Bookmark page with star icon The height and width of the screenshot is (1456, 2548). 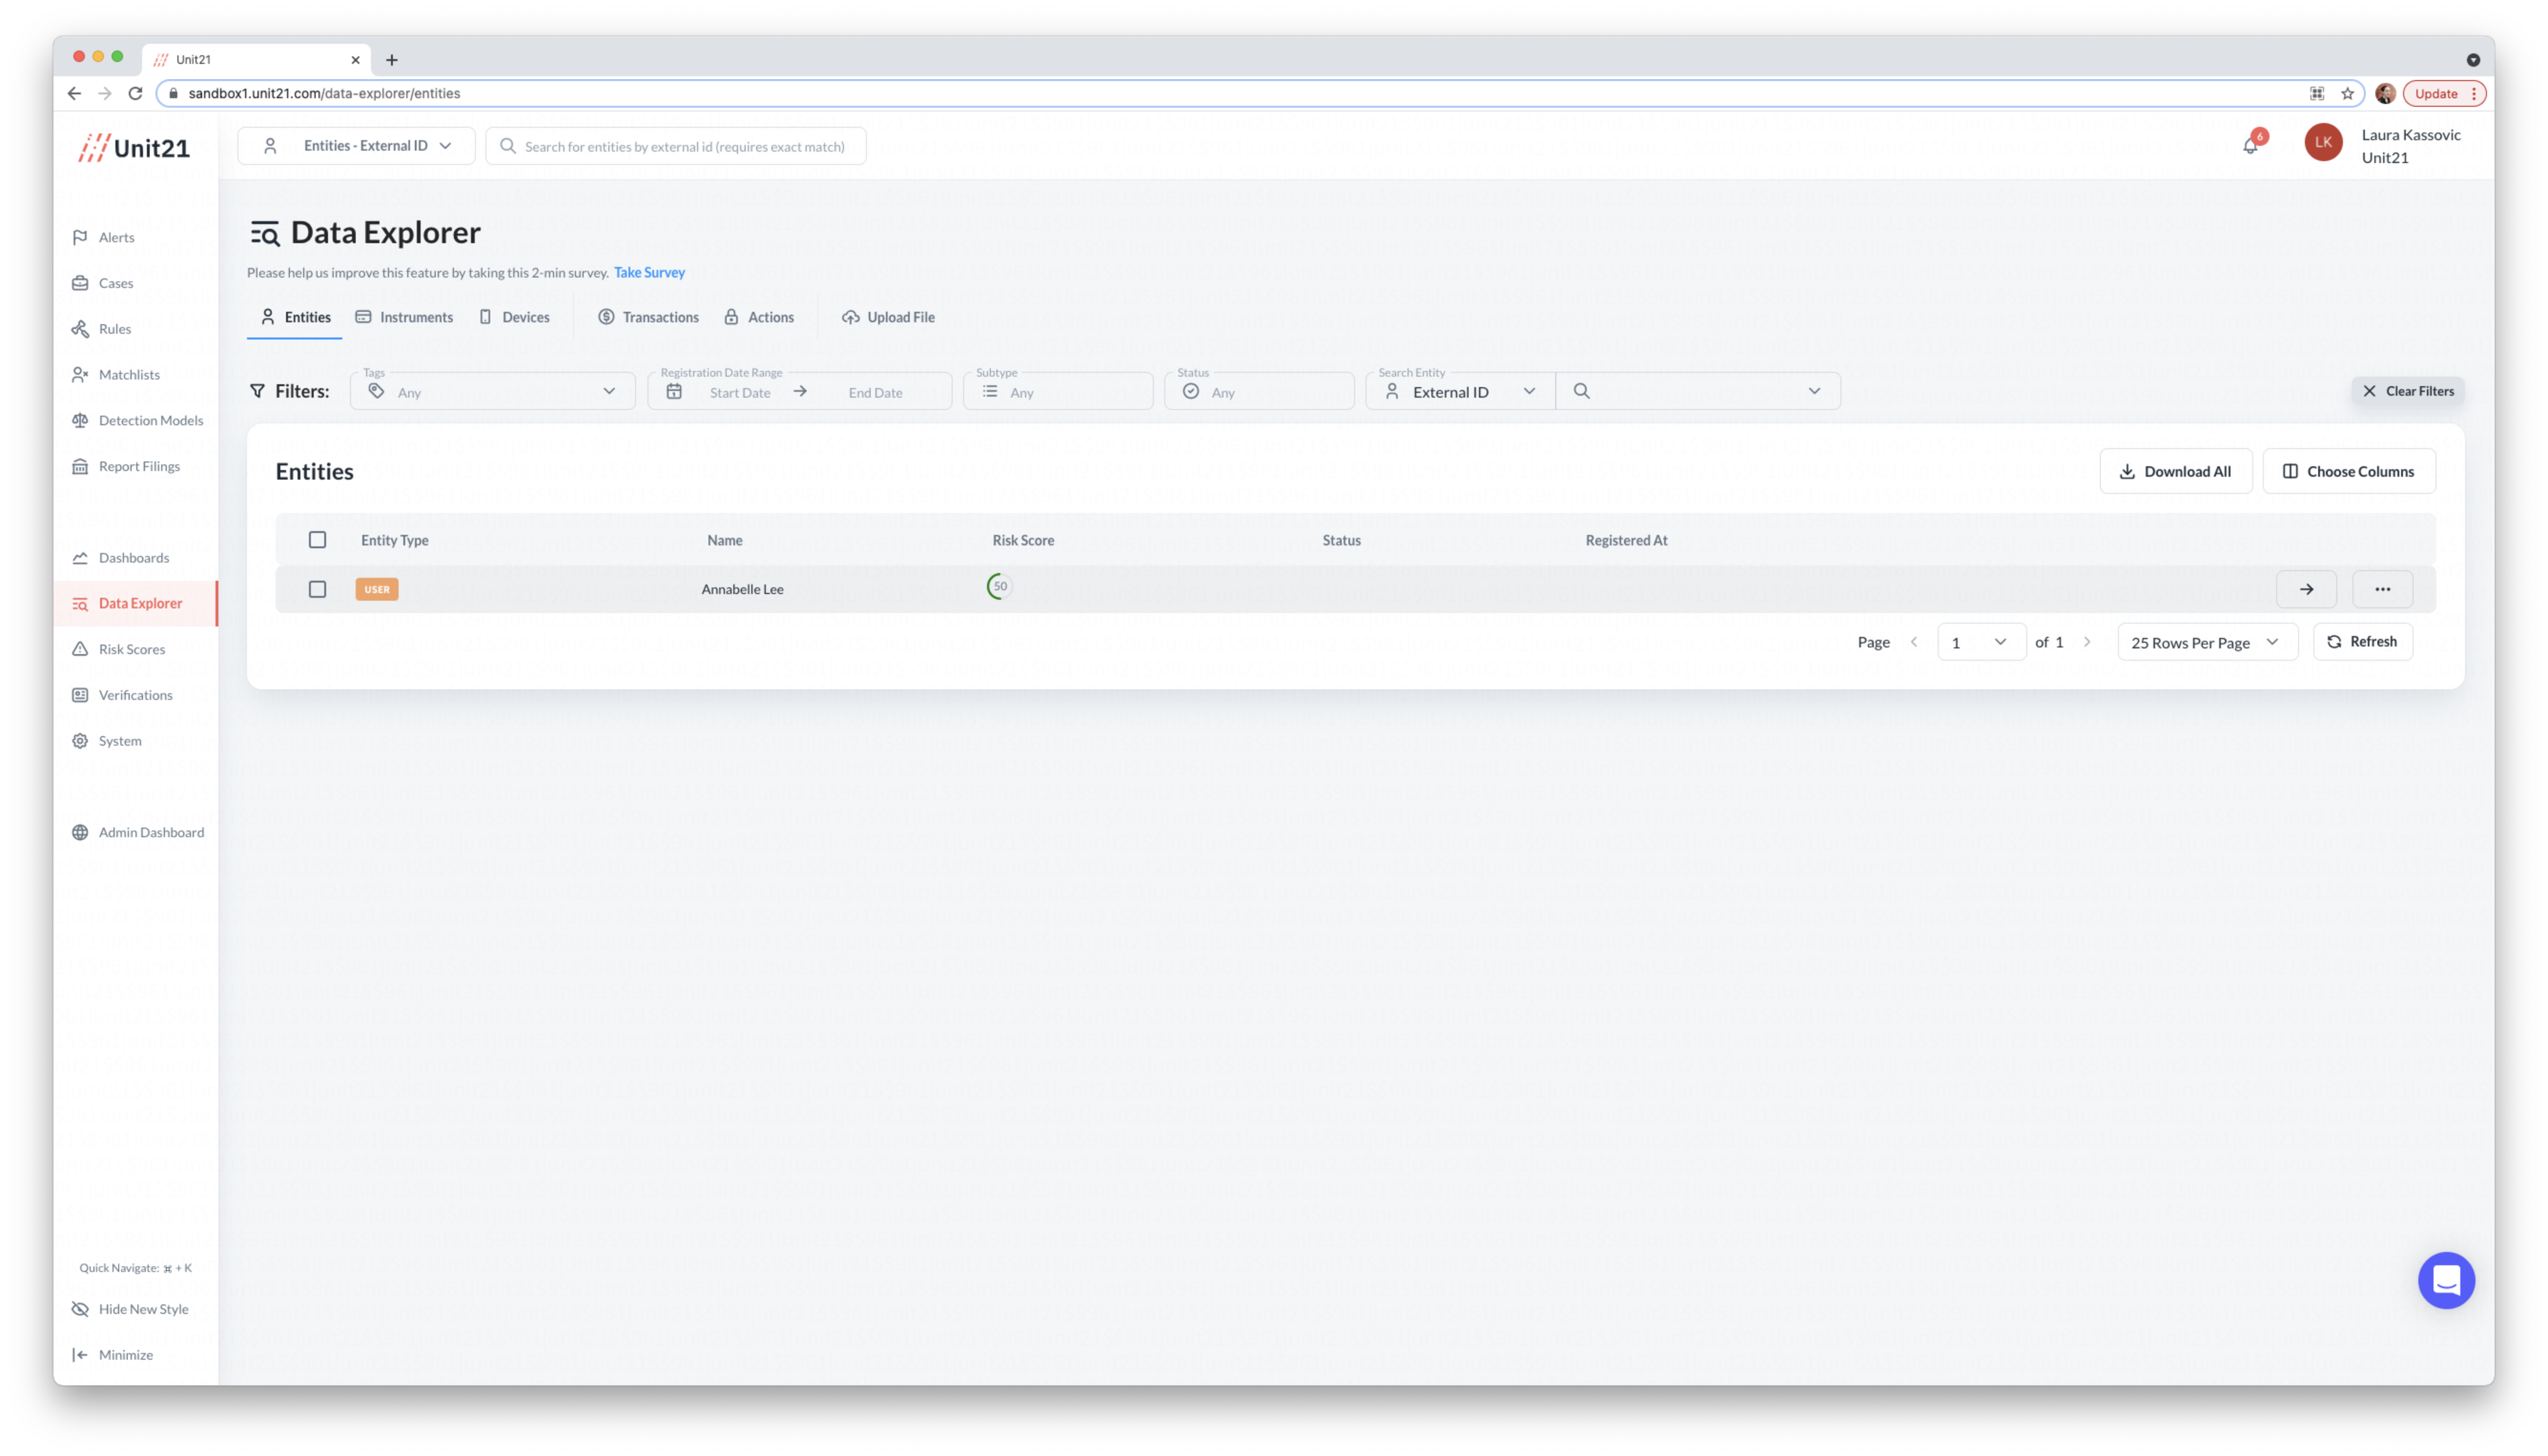[2347, 93]
